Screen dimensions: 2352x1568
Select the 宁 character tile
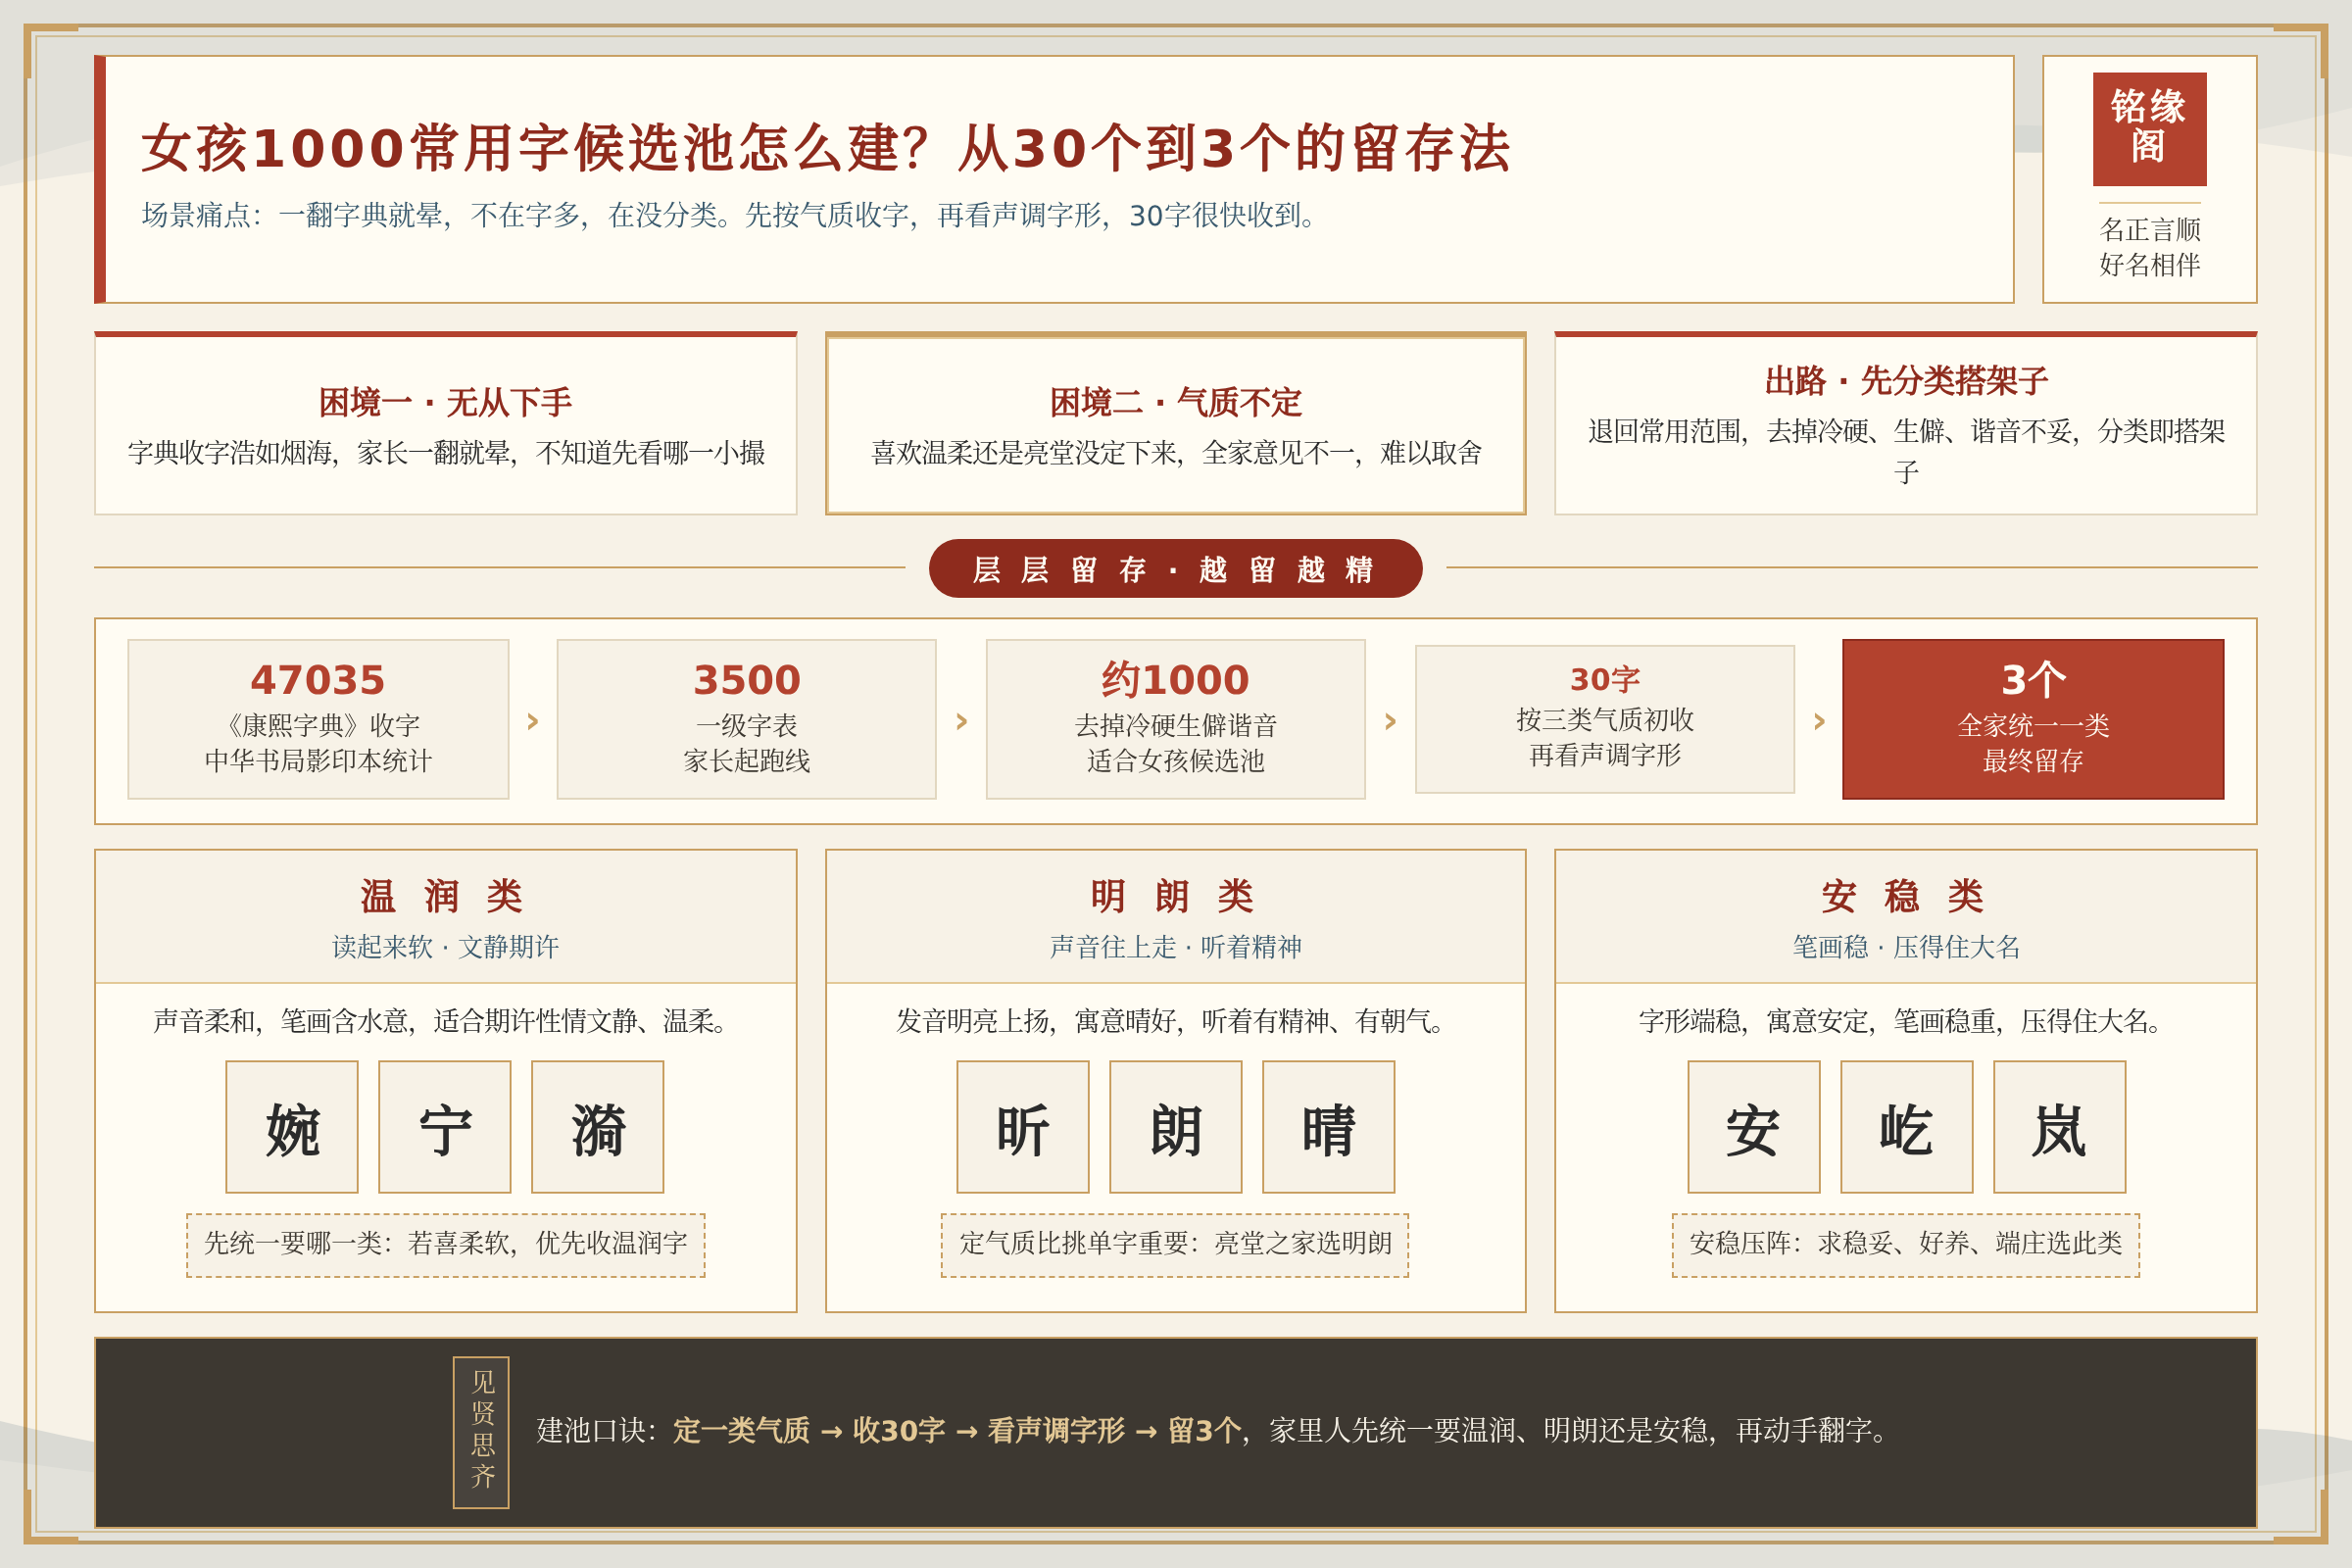(445, 1127)
